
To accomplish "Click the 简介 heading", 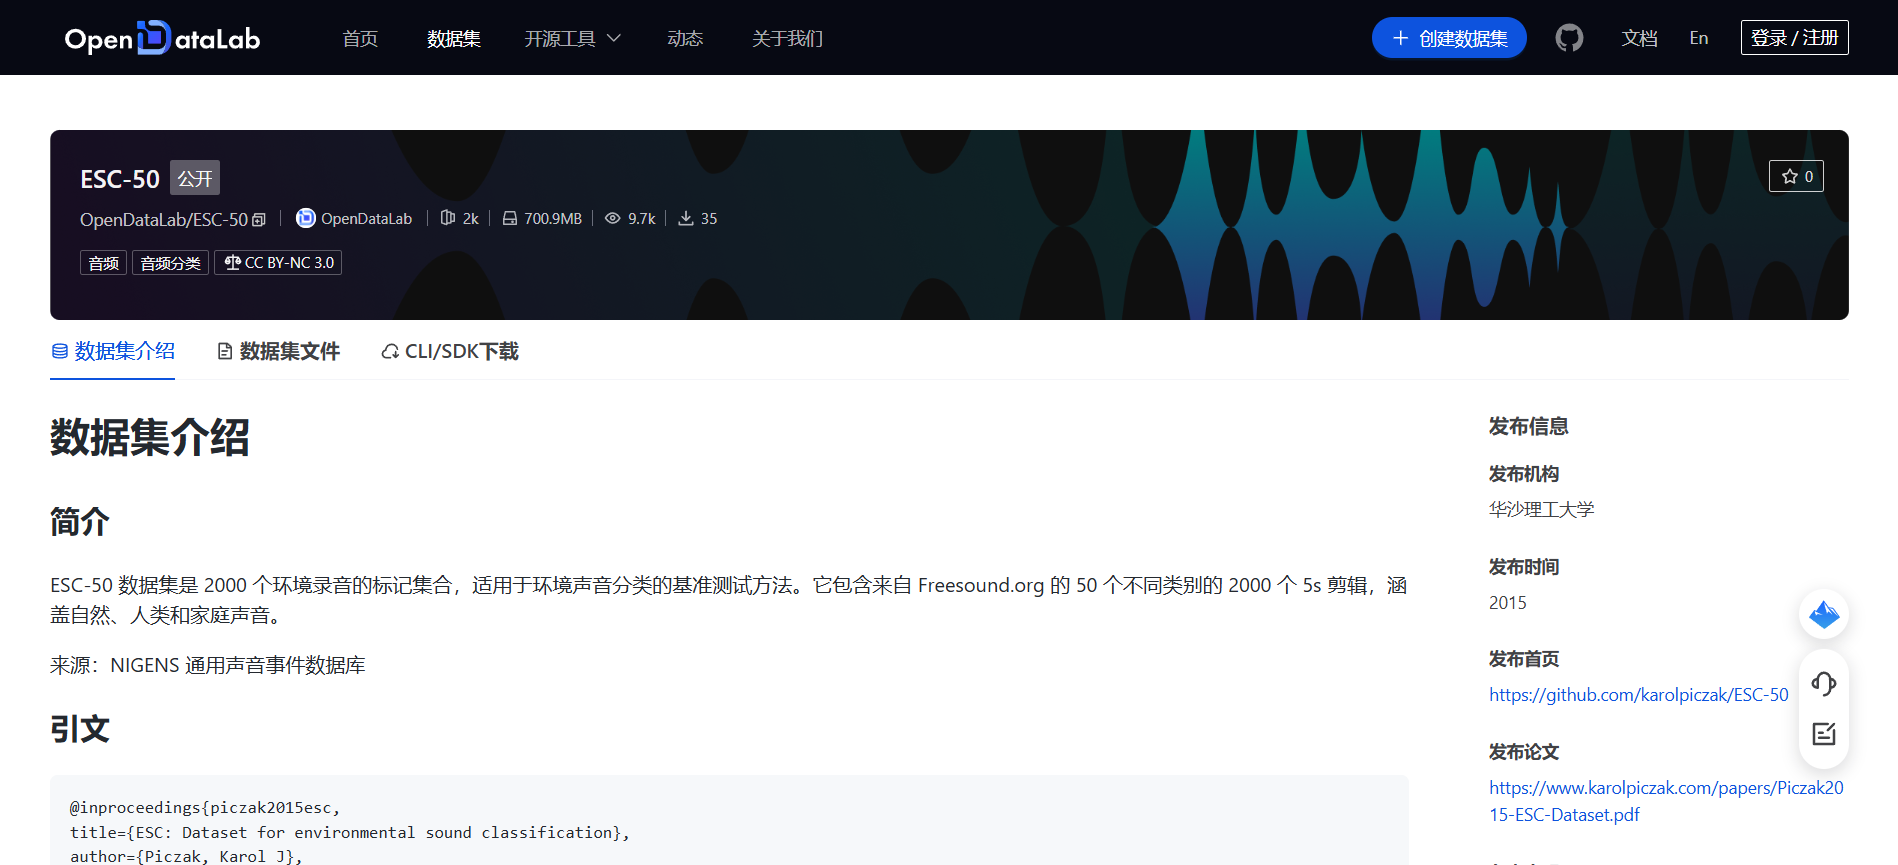I will click(80, 521).
